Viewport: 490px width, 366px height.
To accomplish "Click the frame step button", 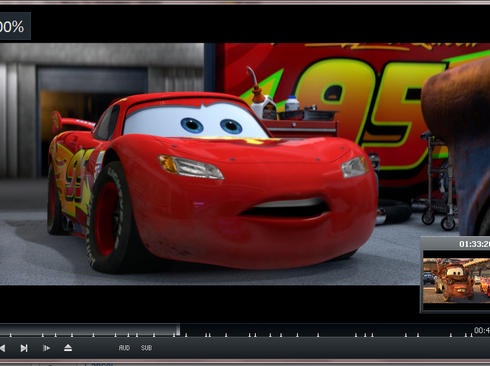I will [x=47, y=348].
